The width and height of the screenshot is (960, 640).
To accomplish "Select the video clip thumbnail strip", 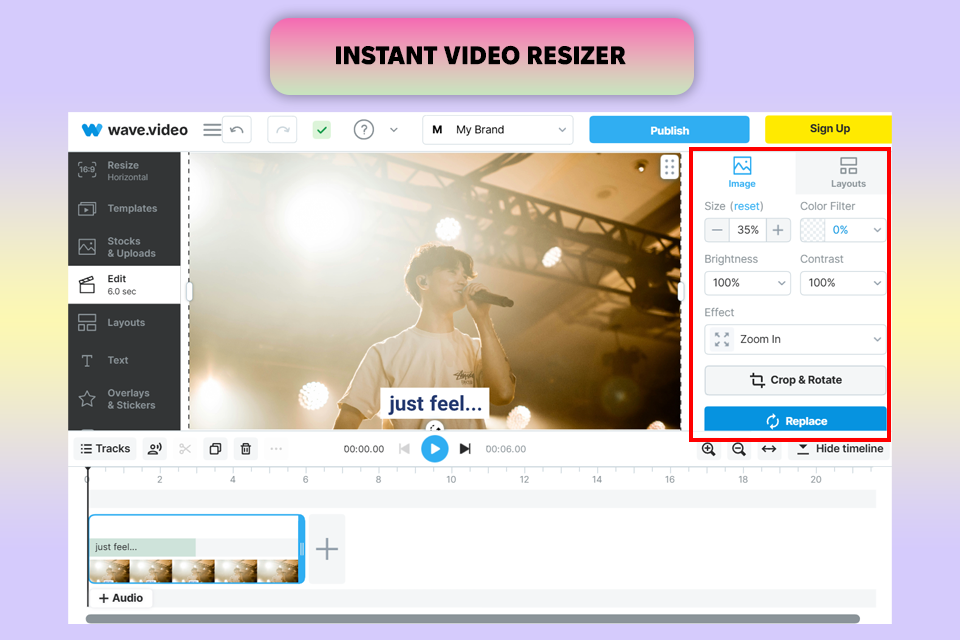I will pyautogui.click(x=194, y=571).
